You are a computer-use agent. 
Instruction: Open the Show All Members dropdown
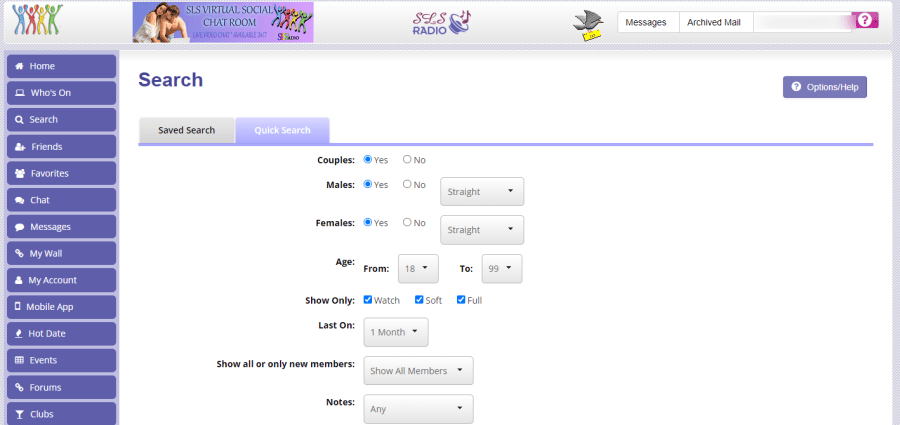point(418,371)
